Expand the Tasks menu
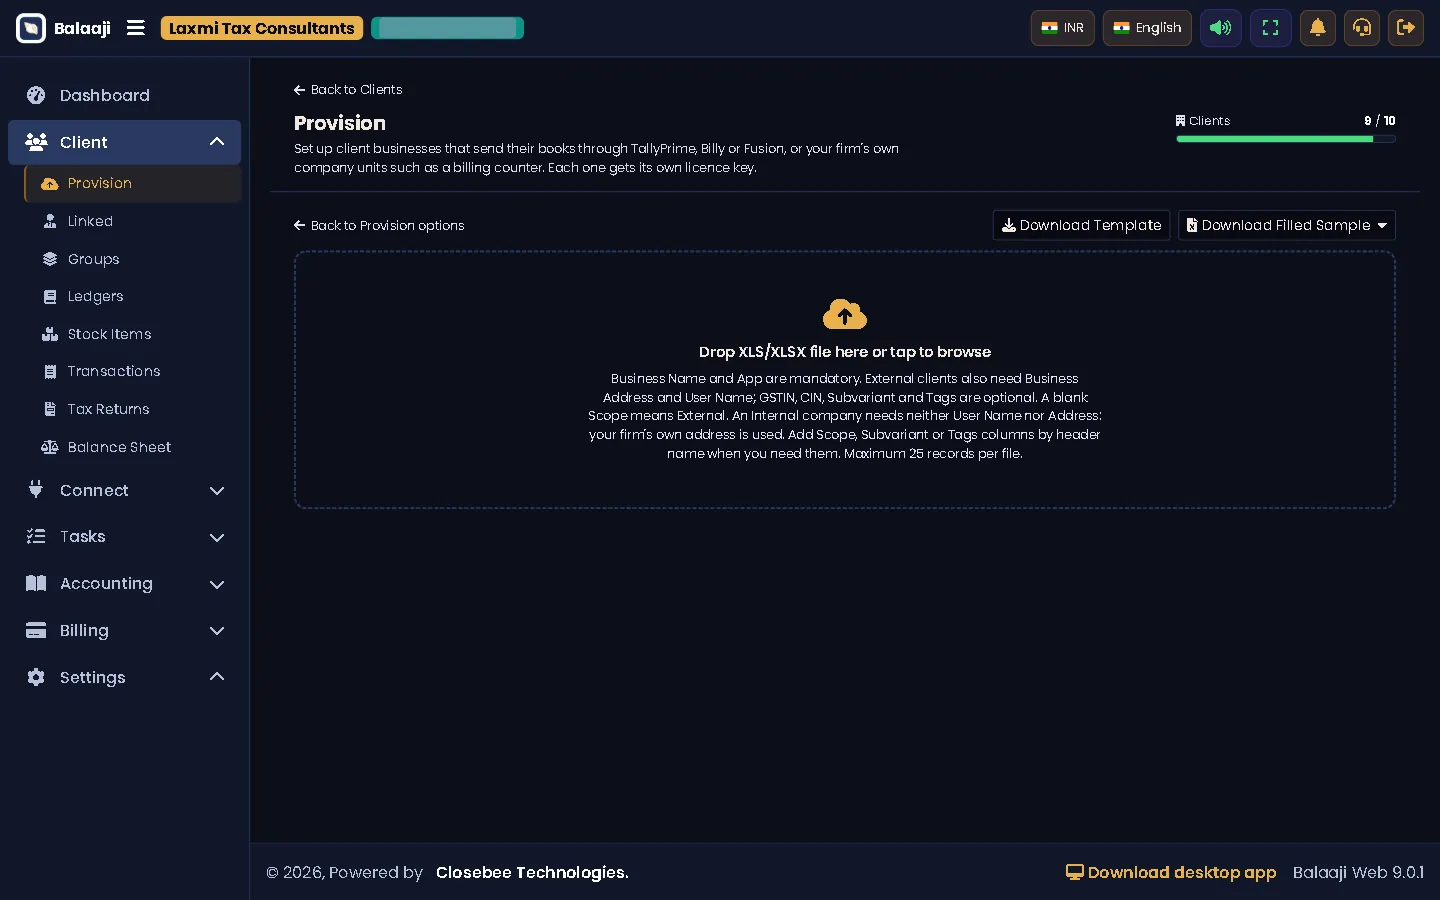Image resolution: width=1440 pixels, height=900 pixels. pyautogui.click(x=124, y=537)
